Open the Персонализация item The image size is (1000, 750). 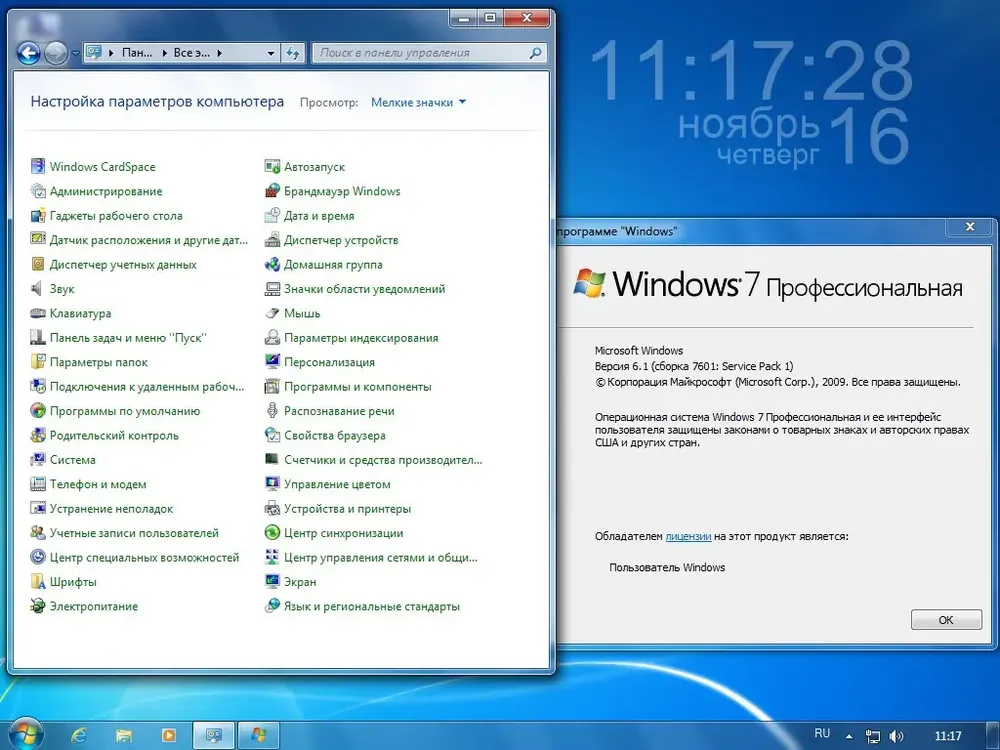click(329, 362)
